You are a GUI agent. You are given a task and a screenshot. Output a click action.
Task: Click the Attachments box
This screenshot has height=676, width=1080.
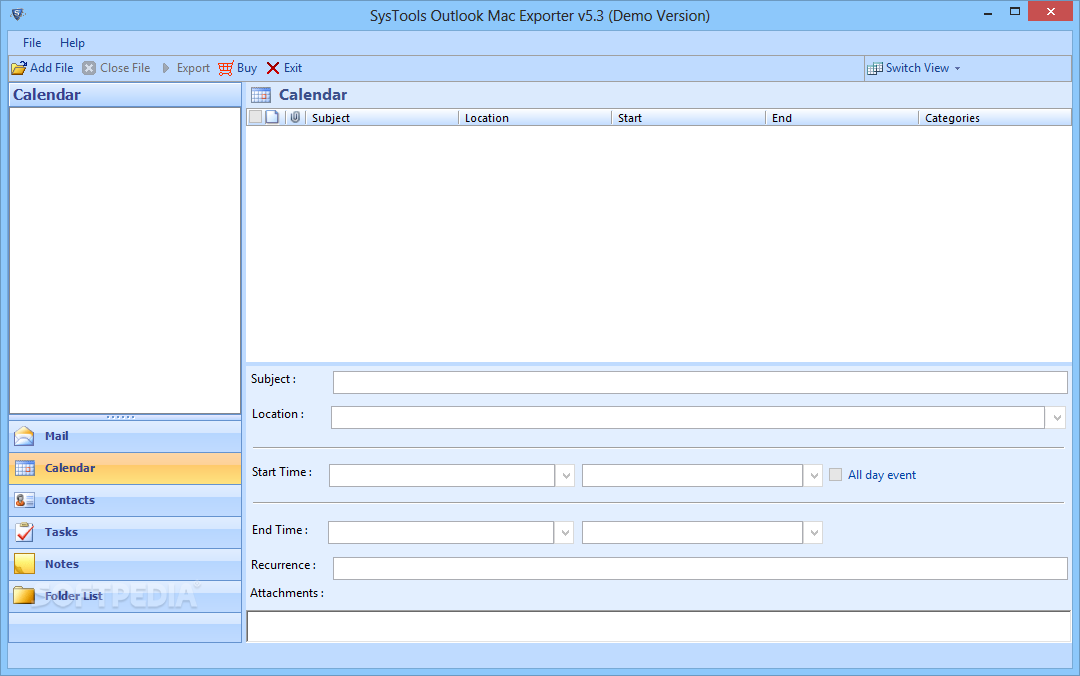[658, 627]
